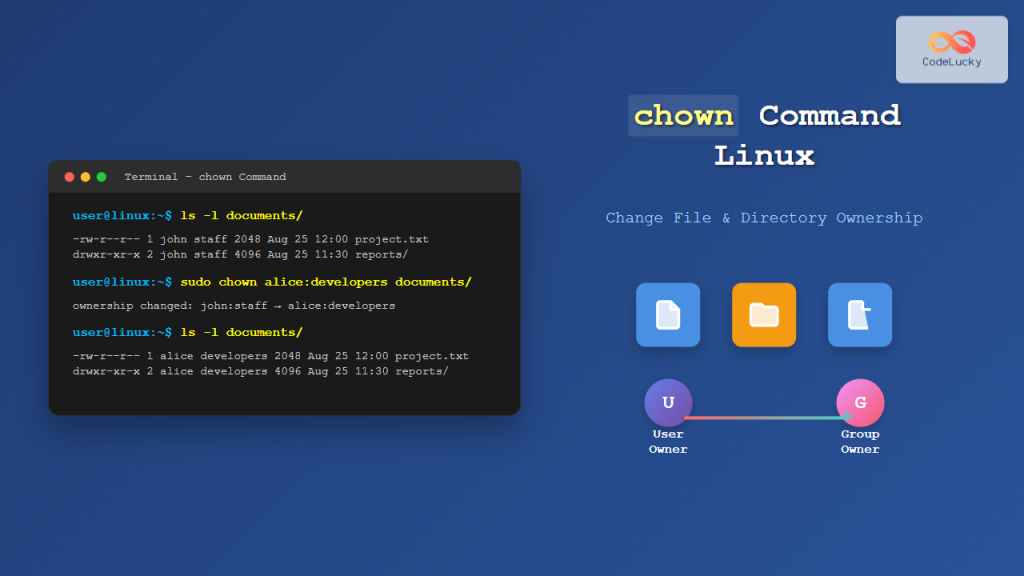Click the blue file-with-tab icon
This screenshot has width=1024, height=576.
tap(860, 314)
